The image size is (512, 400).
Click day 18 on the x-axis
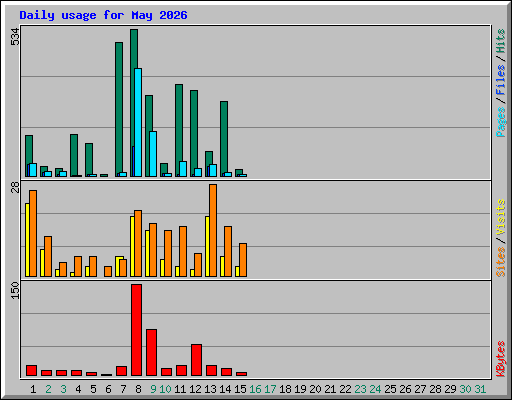pos(285,389)
